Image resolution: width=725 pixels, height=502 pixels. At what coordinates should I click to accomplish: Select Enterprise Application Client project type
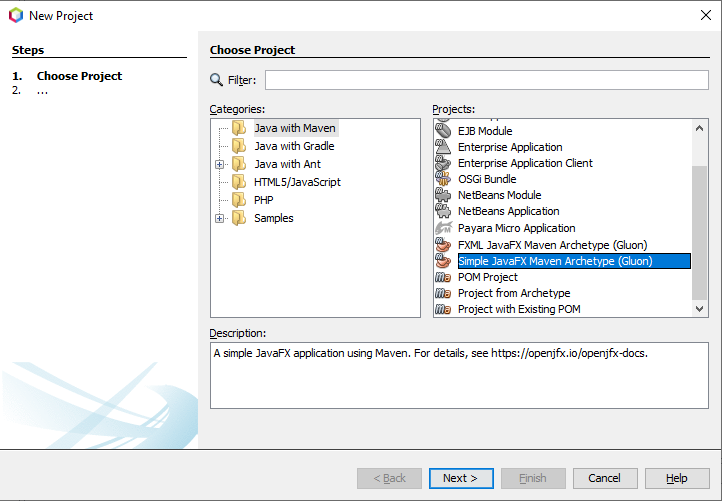pos(525,163)
